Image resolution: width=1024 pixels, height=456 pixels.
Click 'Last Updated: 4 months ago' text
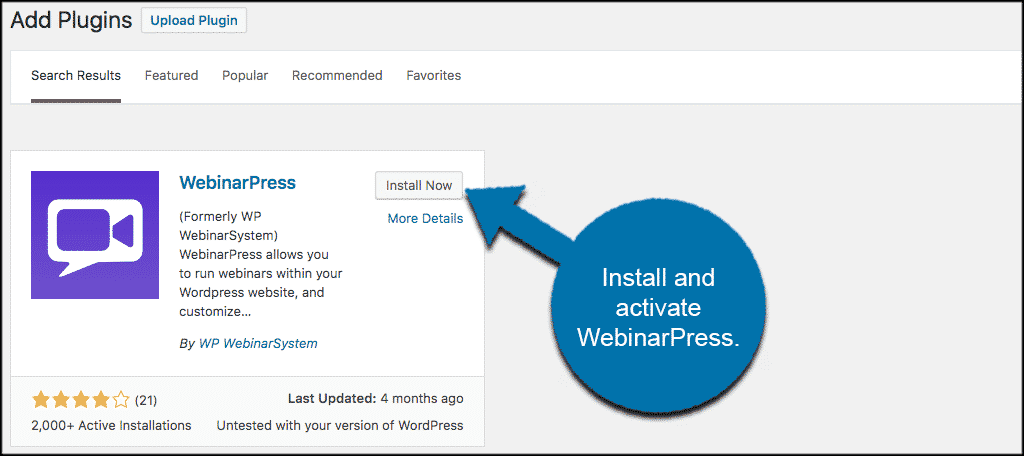click(375, 399)
